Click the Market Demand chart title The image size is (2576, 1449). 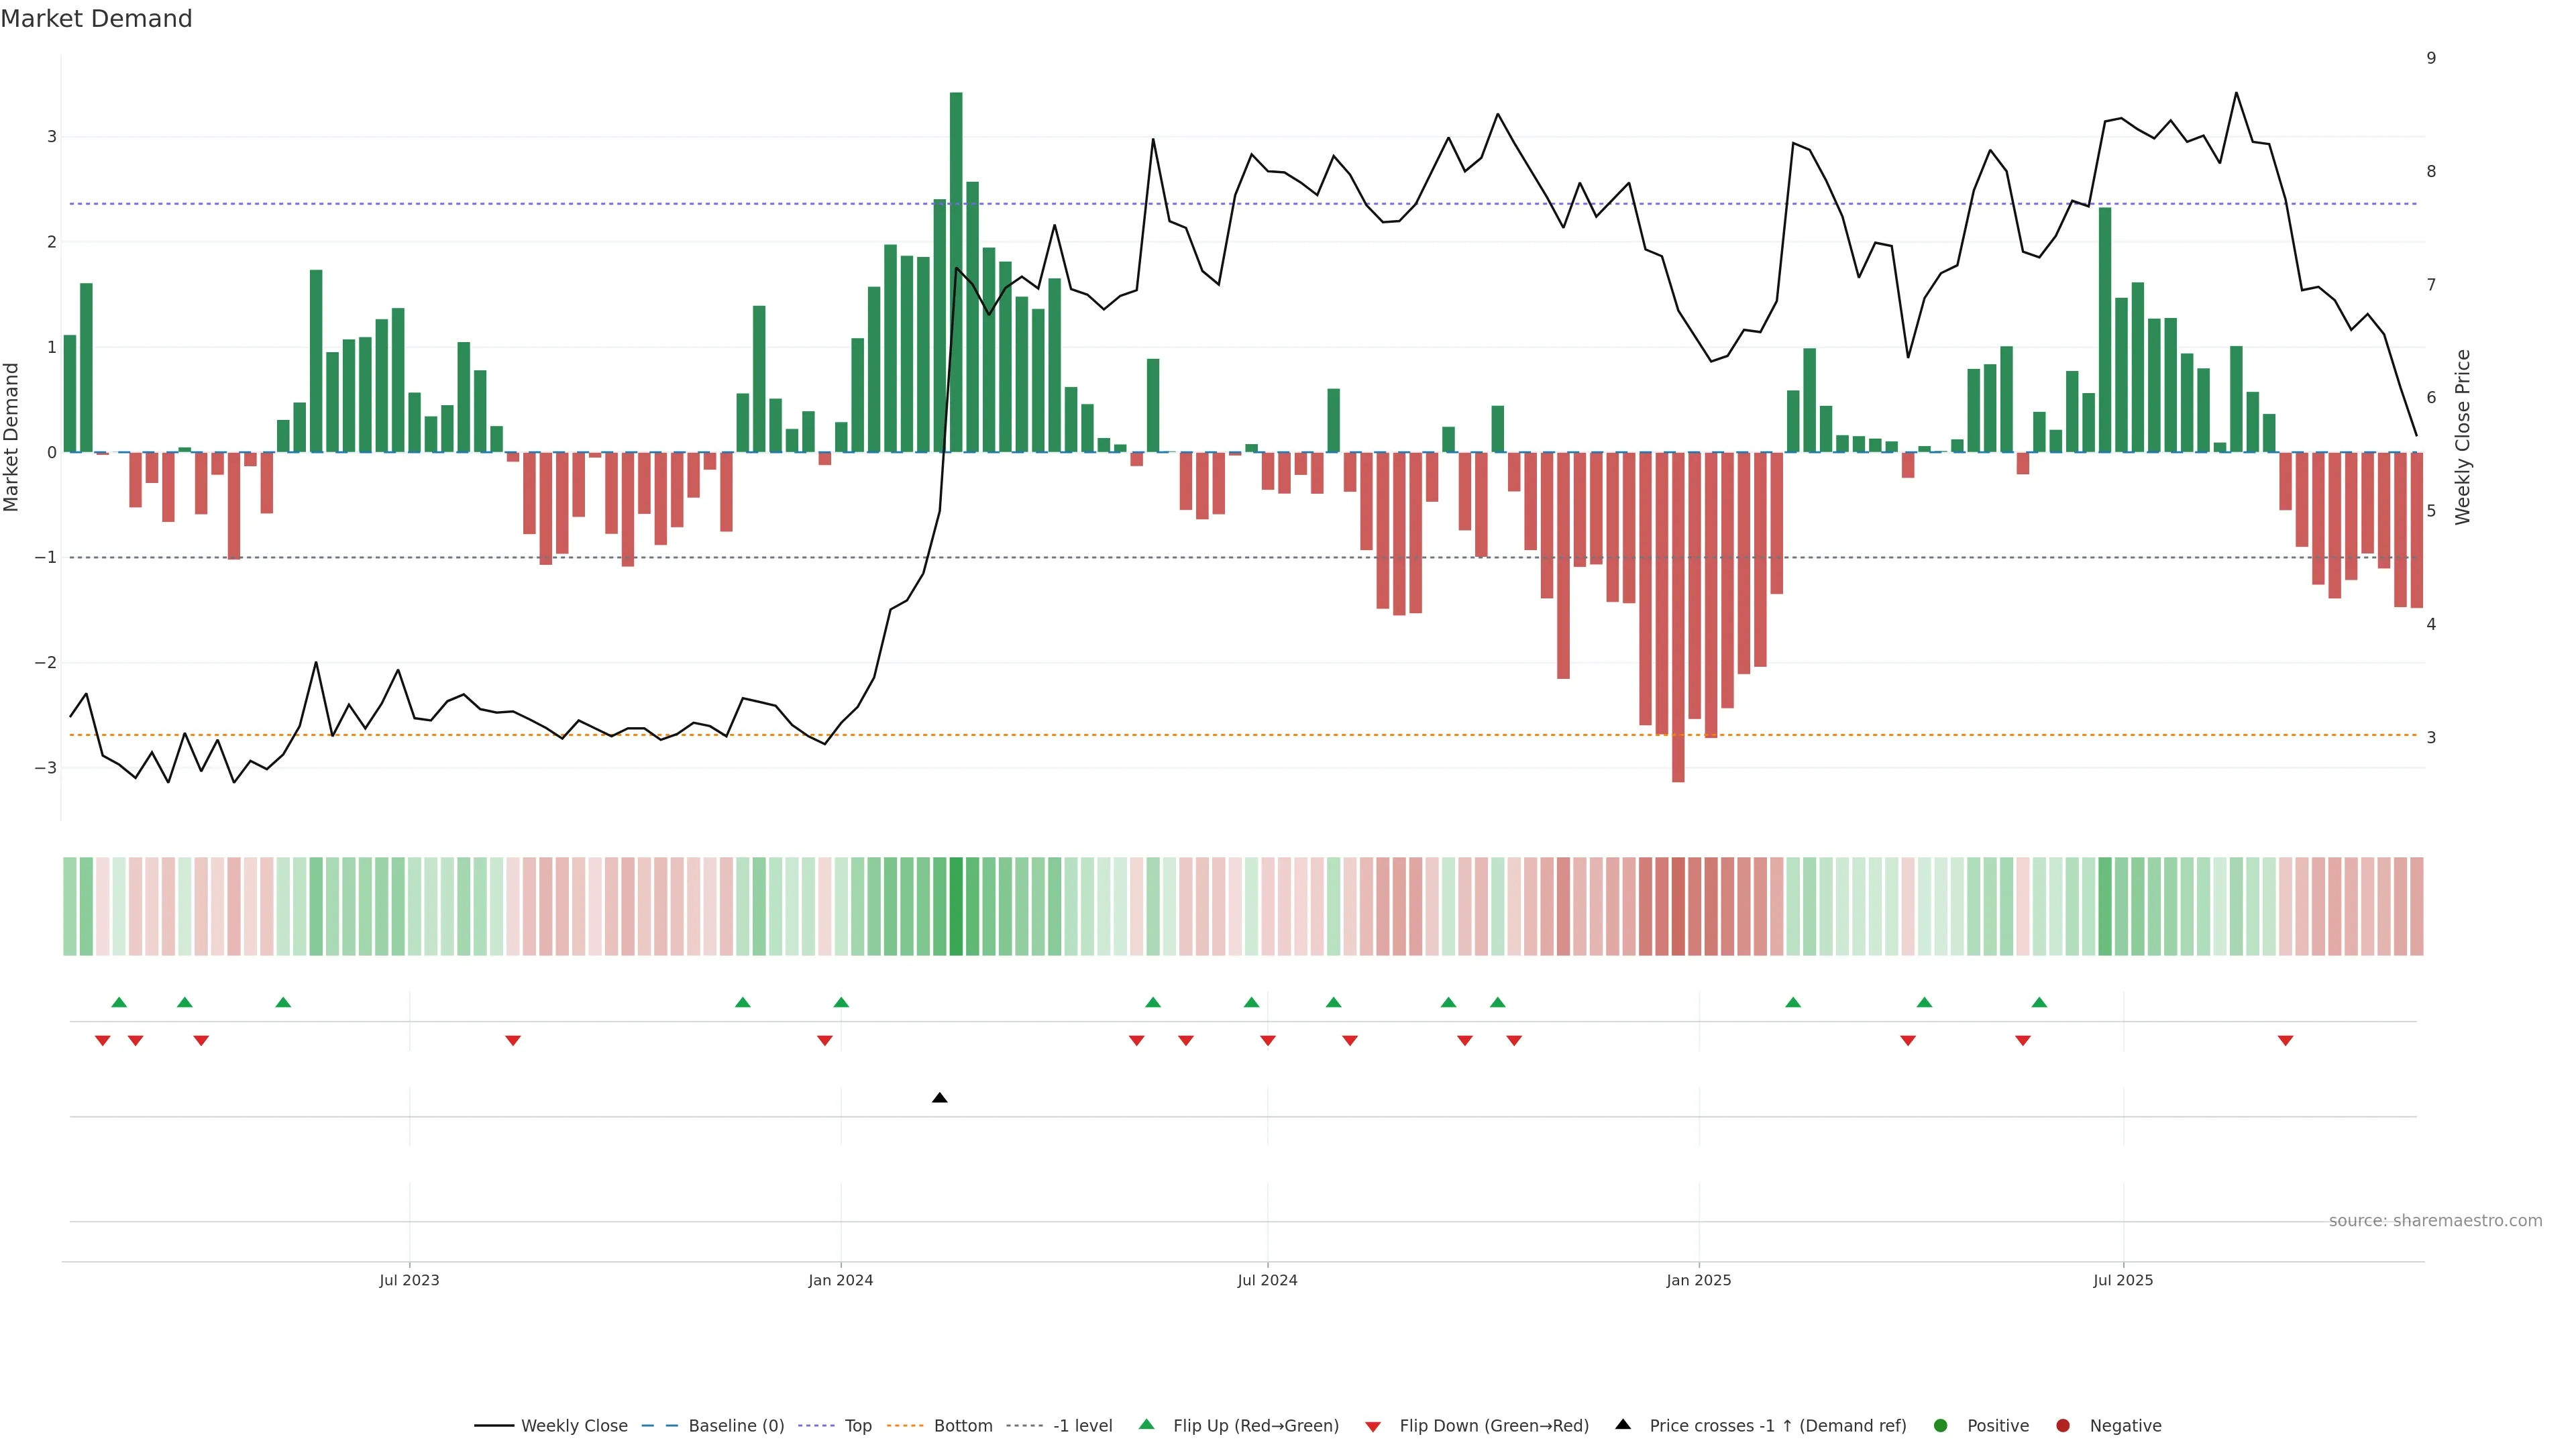click(x=96, y=19)
